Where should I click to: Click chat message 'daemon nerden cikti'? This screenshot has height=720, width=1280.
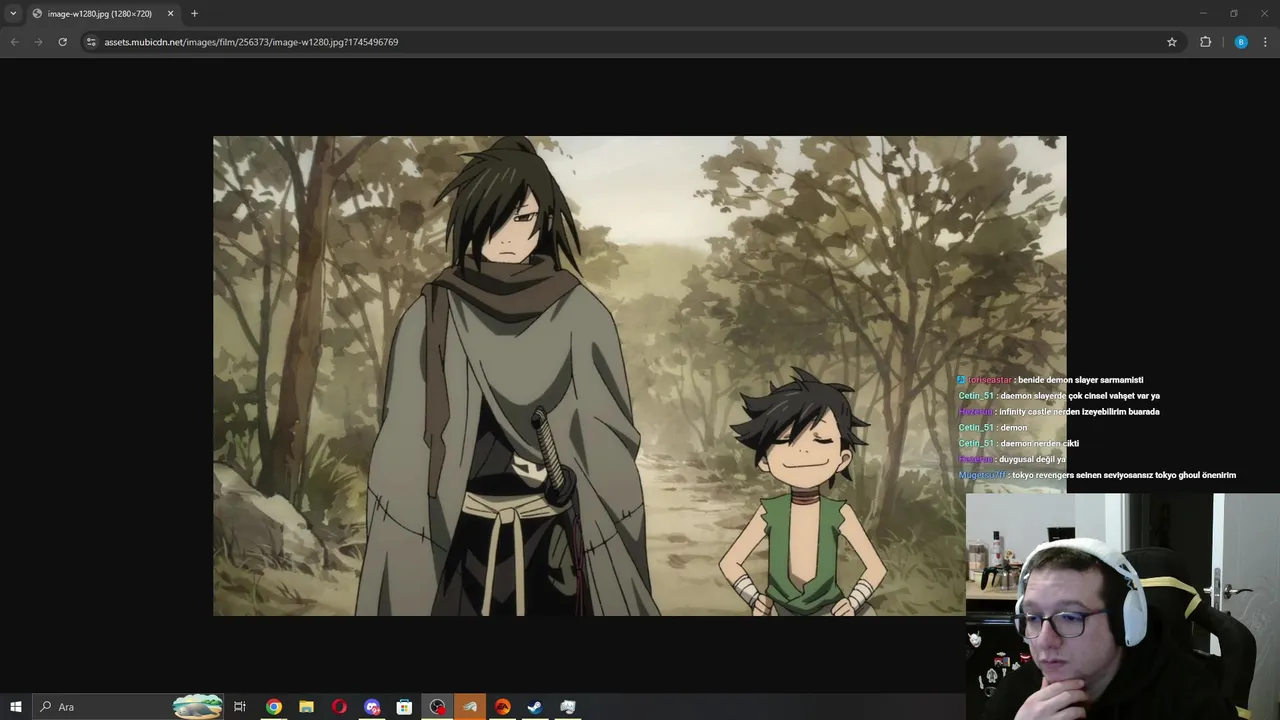click(x=1019, y=443)
